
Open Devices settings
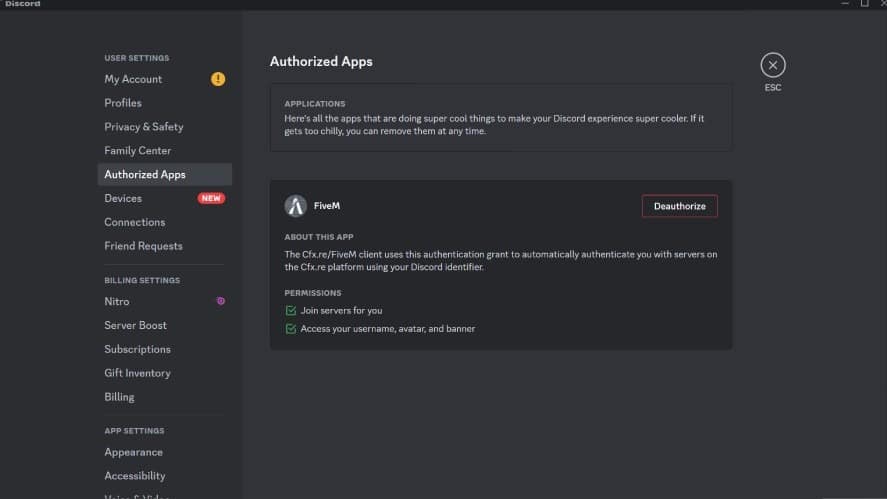coord(165,199)
